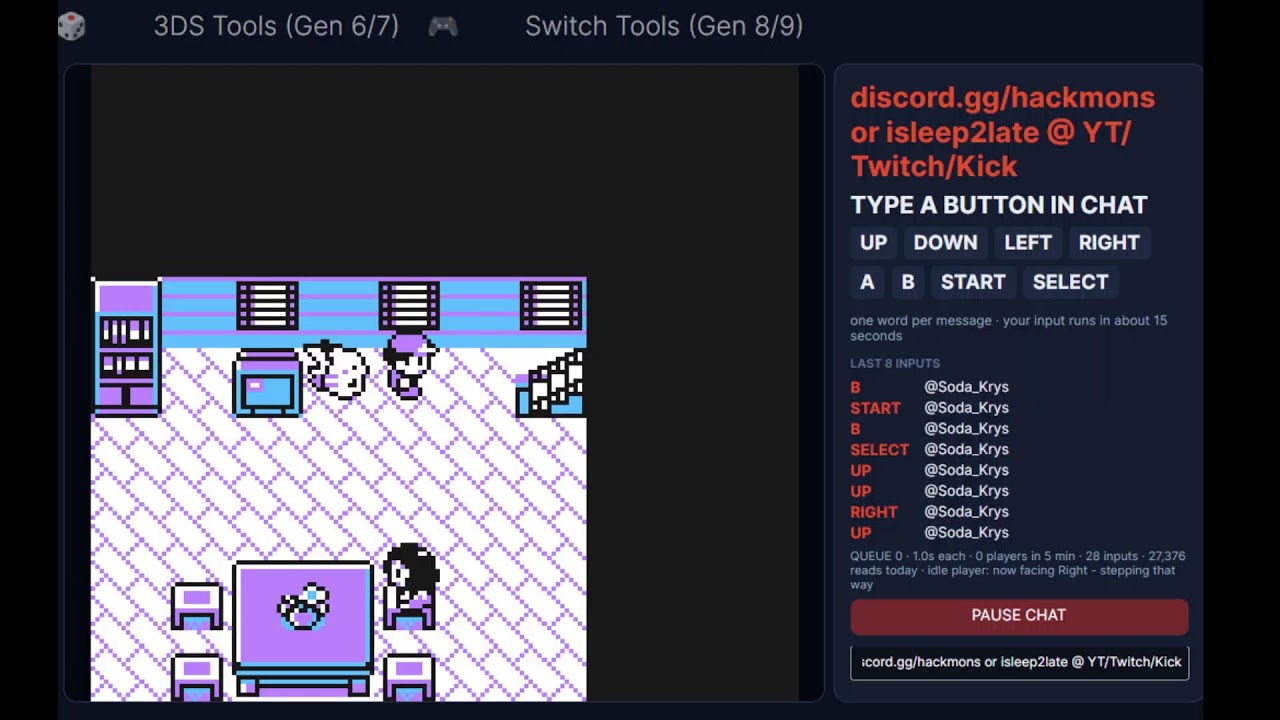Open the 3DS Tools (Gen 6/7) menu
Viewport: 1280px width, 720px height.
pos(276,26)
